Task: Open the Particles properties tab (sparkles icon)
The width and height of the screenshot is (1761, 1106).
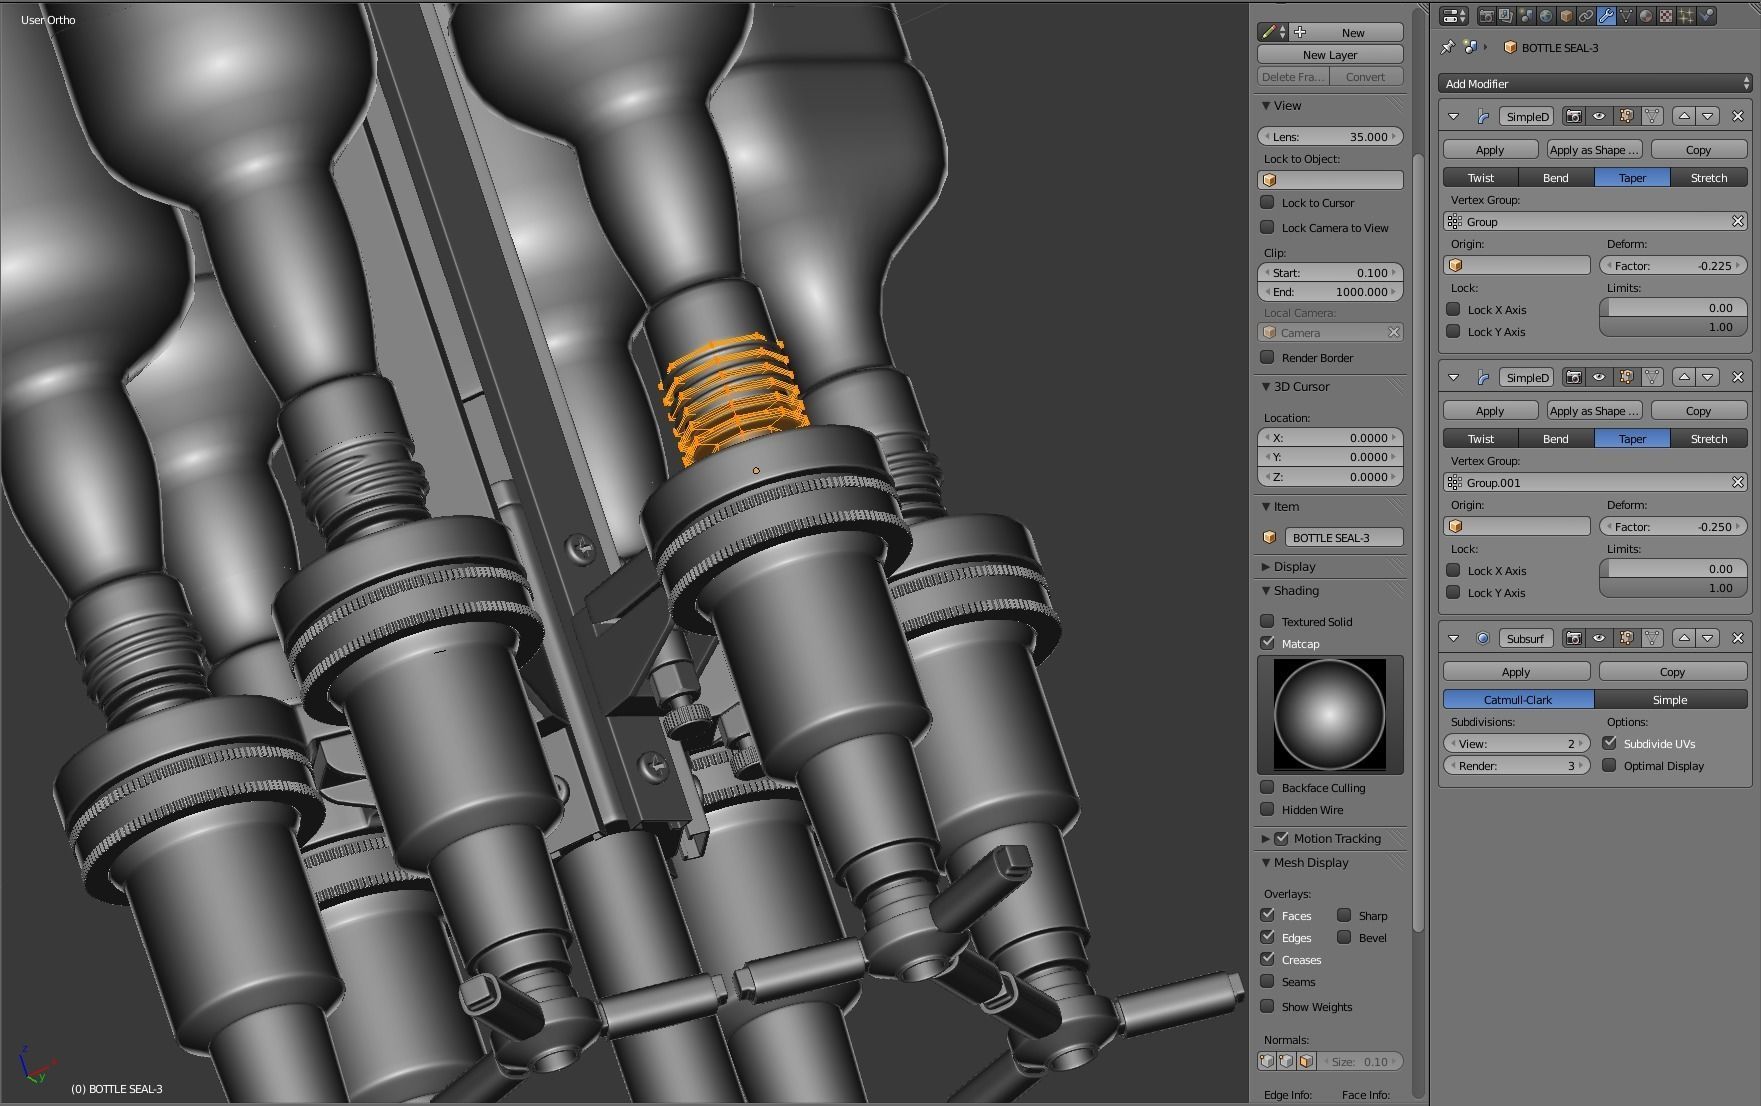Action: 1686,16
